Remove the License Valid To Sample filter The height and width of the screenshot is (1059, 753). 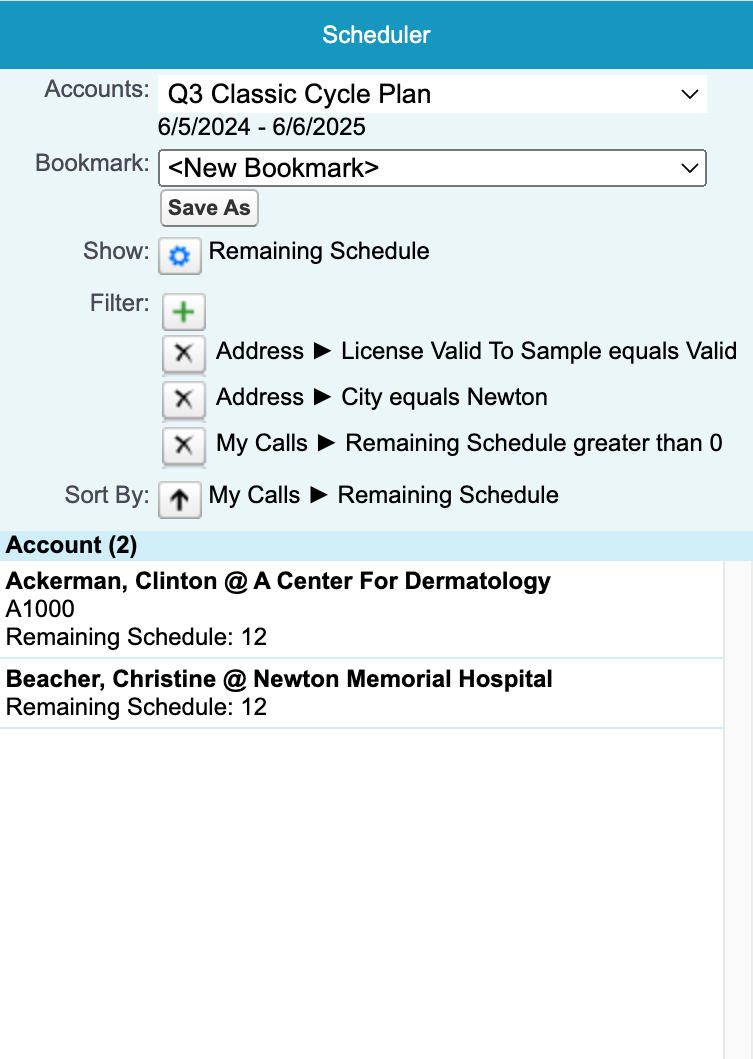183,353
